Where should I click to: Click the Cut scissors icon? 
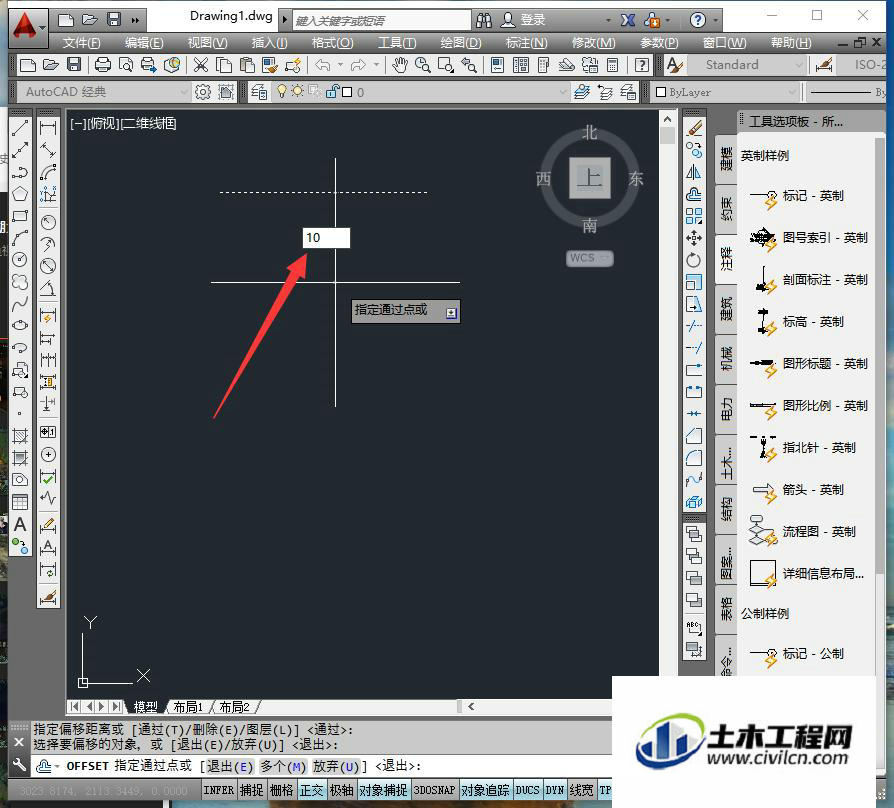coord(201,65)
